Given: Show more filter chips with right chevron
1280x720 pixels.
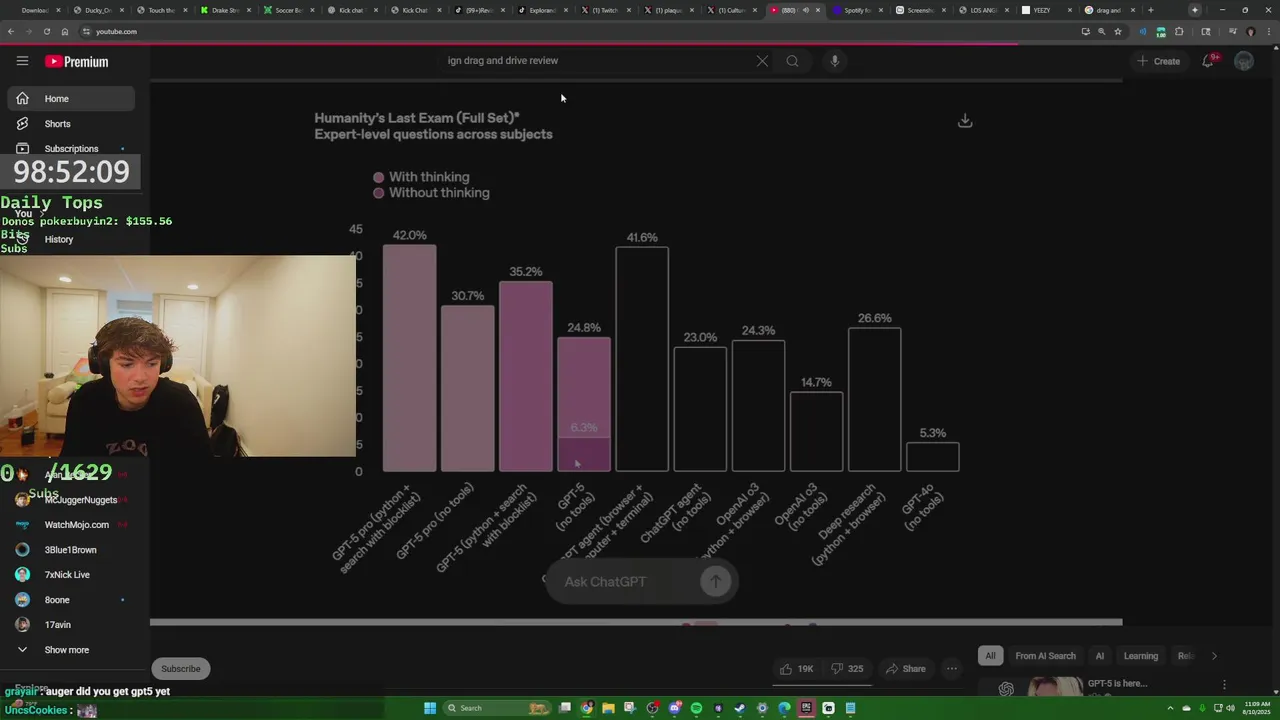Looking at the screenshot, I should 1214,656.
